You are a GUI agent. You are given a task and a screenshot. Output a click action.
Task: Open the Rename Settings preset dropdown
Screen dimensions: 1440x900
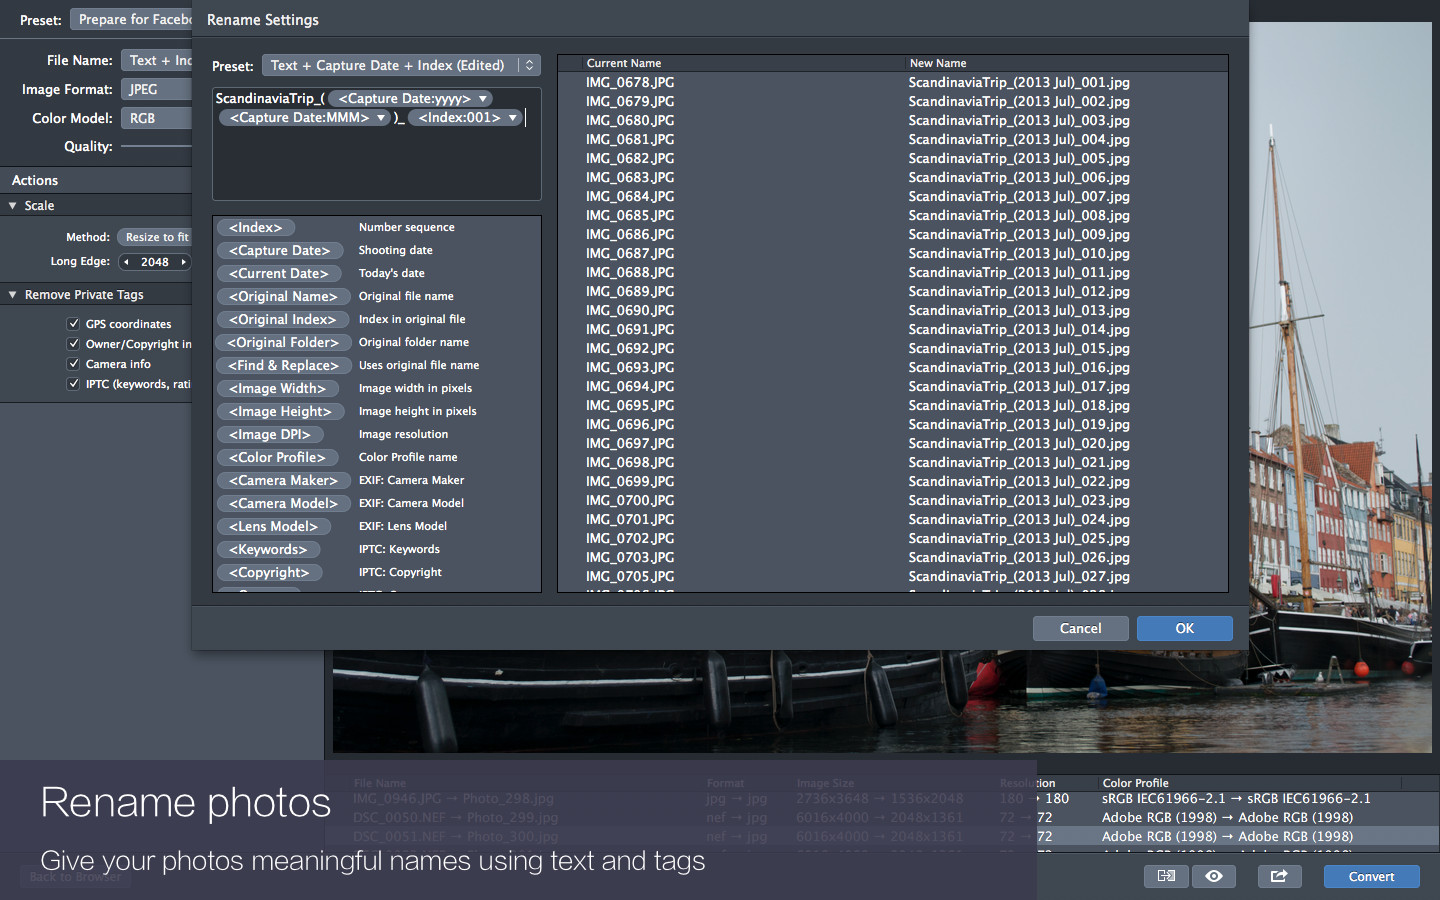click(401, 65)
